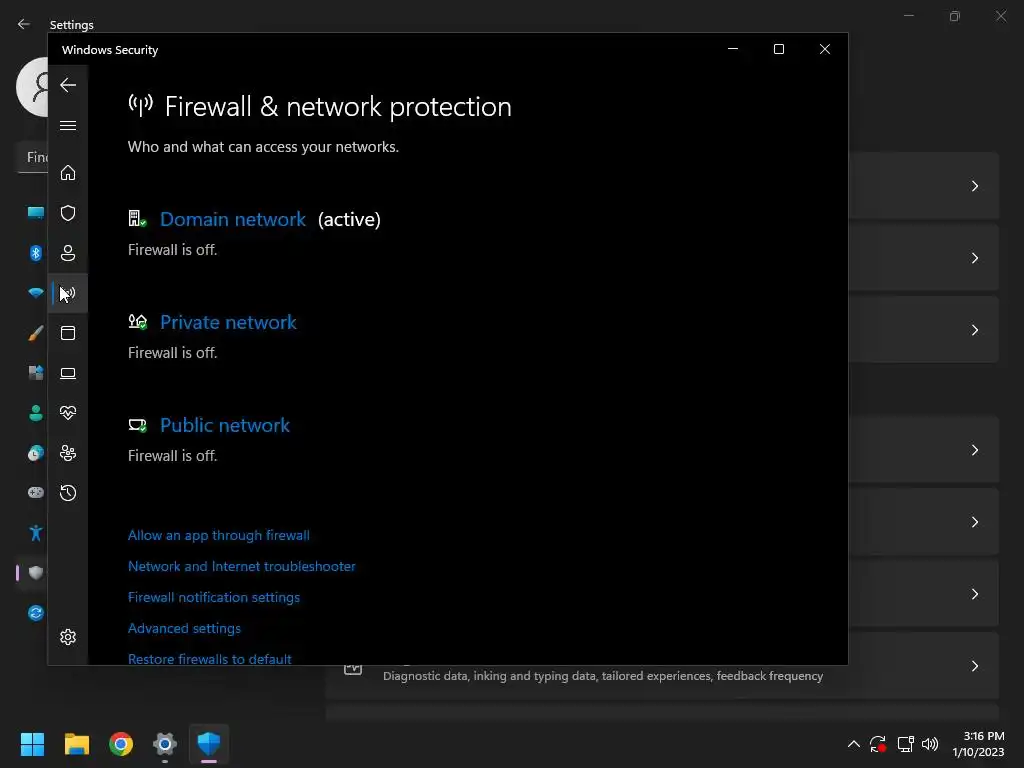
Task: Open Private network firewall settings
Action: pyautogui.click(x=228, y=322)
